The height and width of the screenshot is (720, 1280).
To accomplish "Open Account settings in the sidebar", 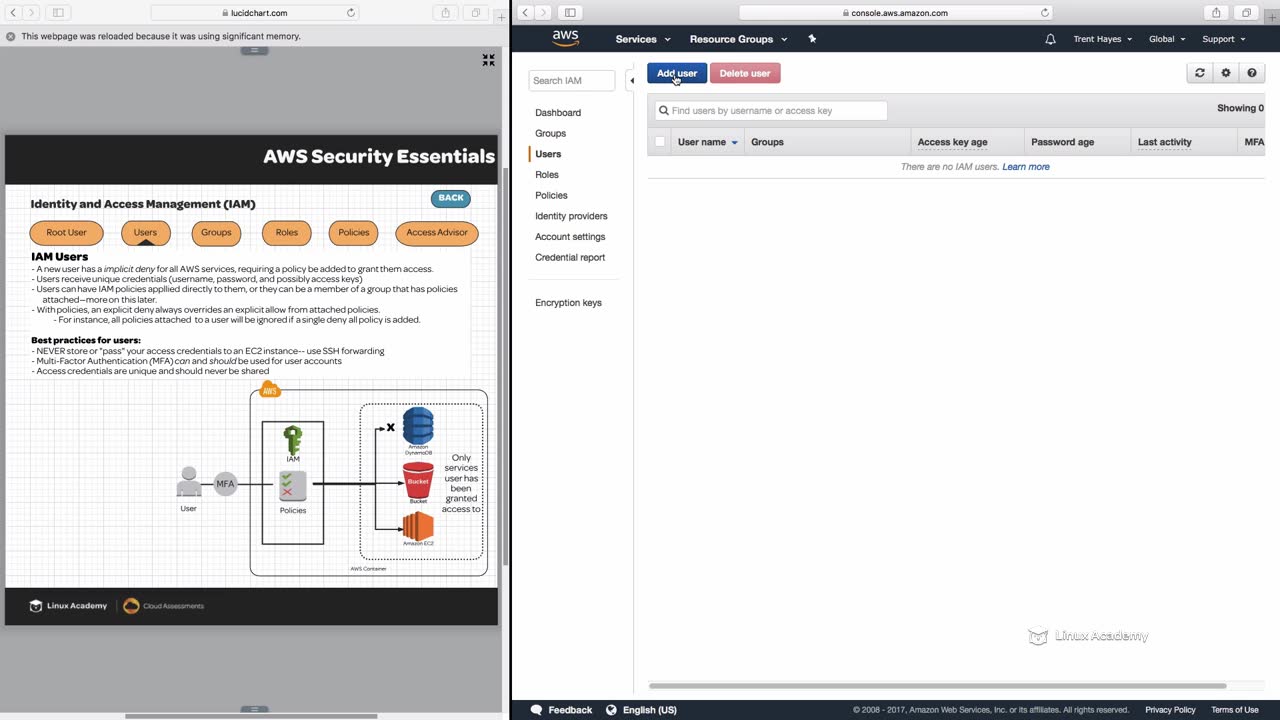I will 570,237.
